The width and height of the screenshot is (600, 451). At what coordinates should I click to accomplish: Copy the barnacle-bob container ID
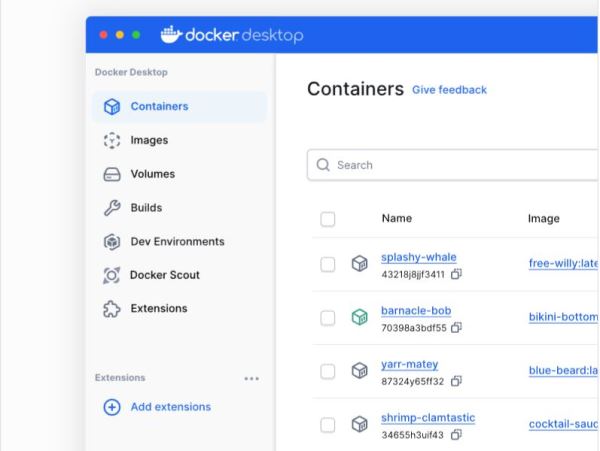click(456, 327)
